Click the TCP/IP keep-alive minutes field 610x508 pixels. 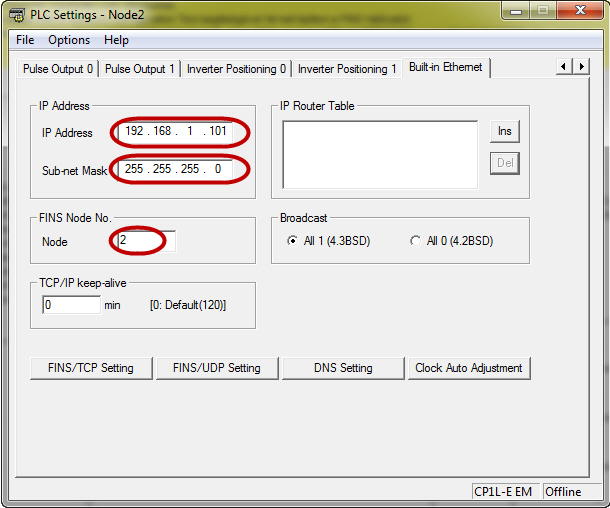coord(71,305)
